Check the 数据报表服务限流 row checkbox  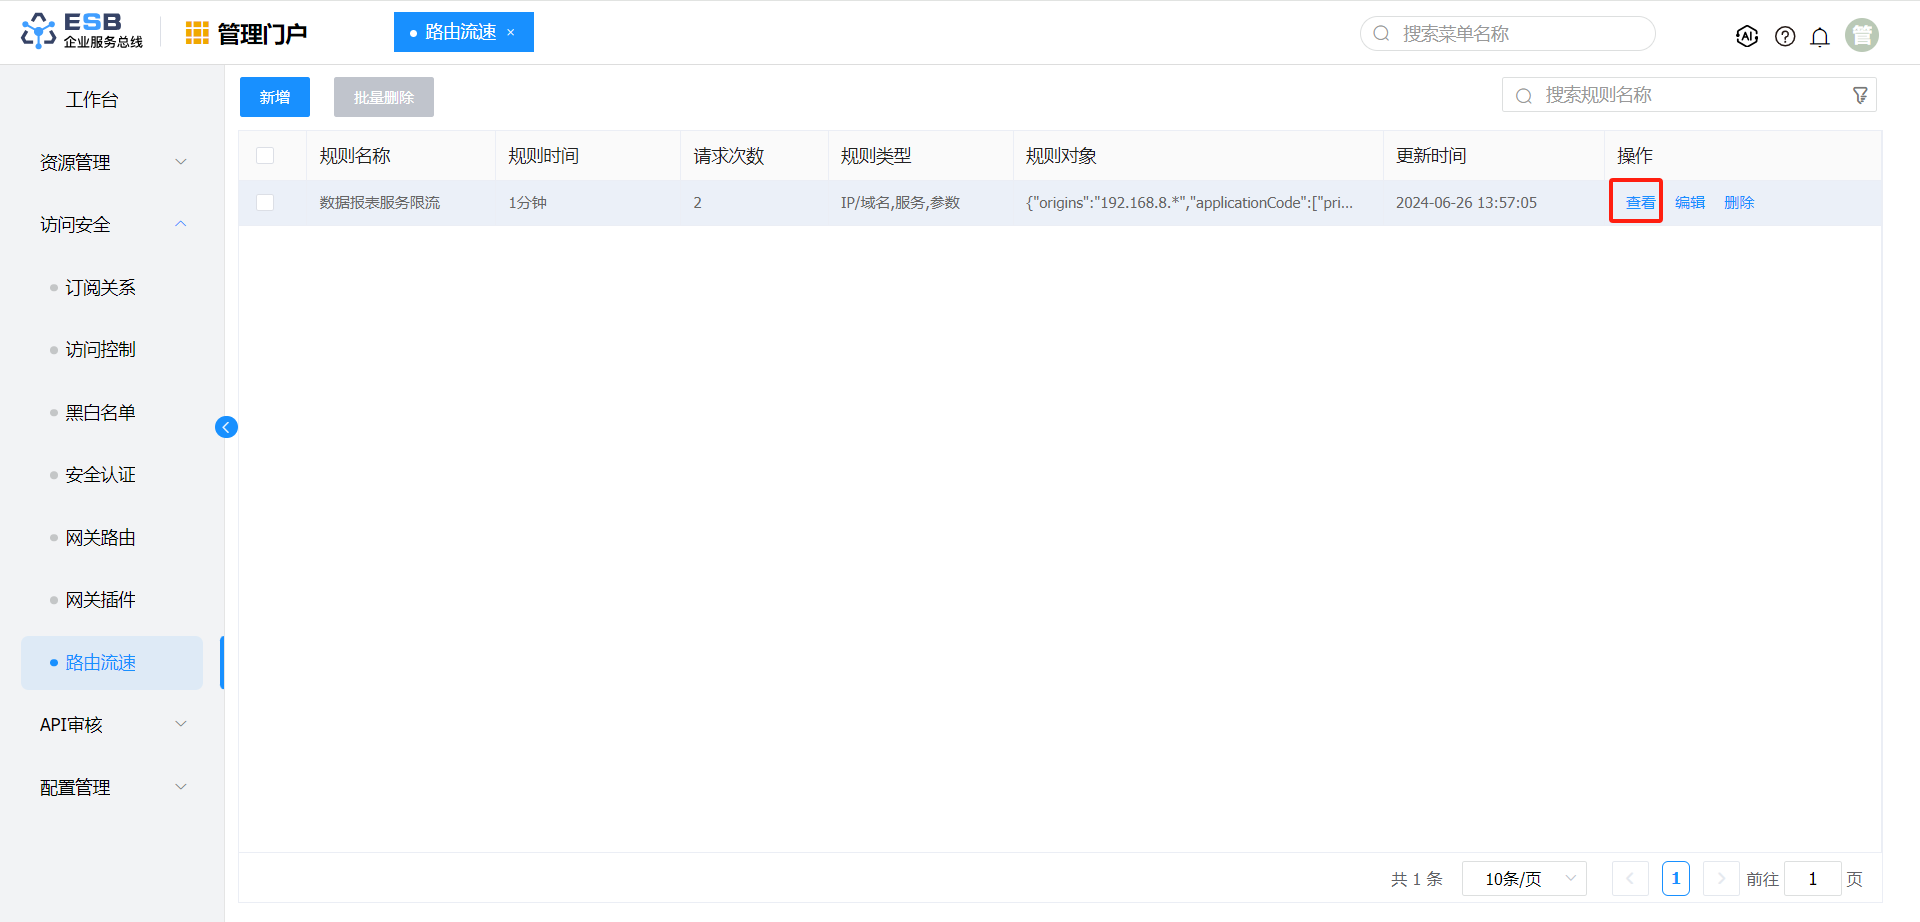265,203
